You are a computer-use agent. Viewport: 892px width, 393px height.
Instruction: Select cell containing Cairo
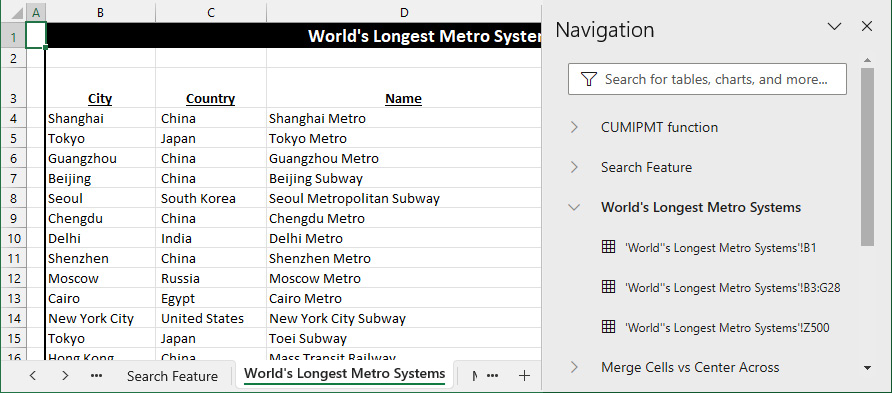(x=100, y=298)
